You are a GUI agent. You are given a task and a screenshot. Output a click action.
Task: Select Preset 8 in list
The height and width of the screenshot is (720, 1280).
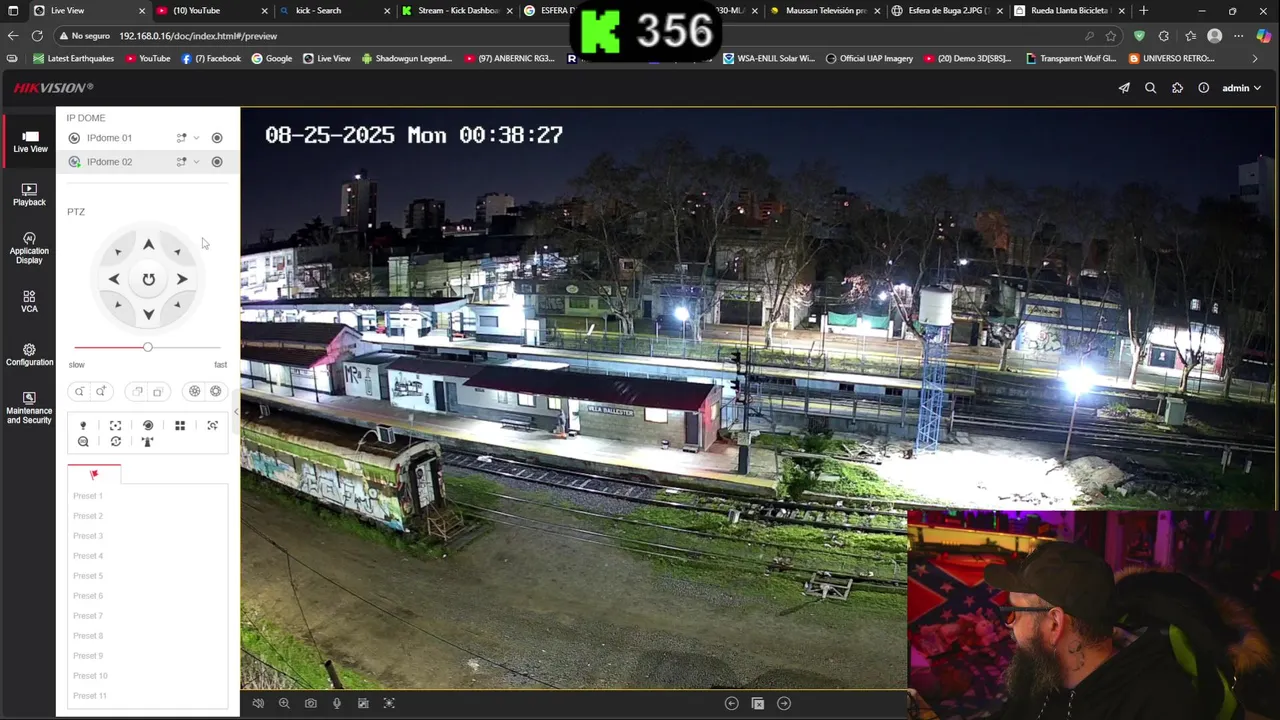pos(88,636)
